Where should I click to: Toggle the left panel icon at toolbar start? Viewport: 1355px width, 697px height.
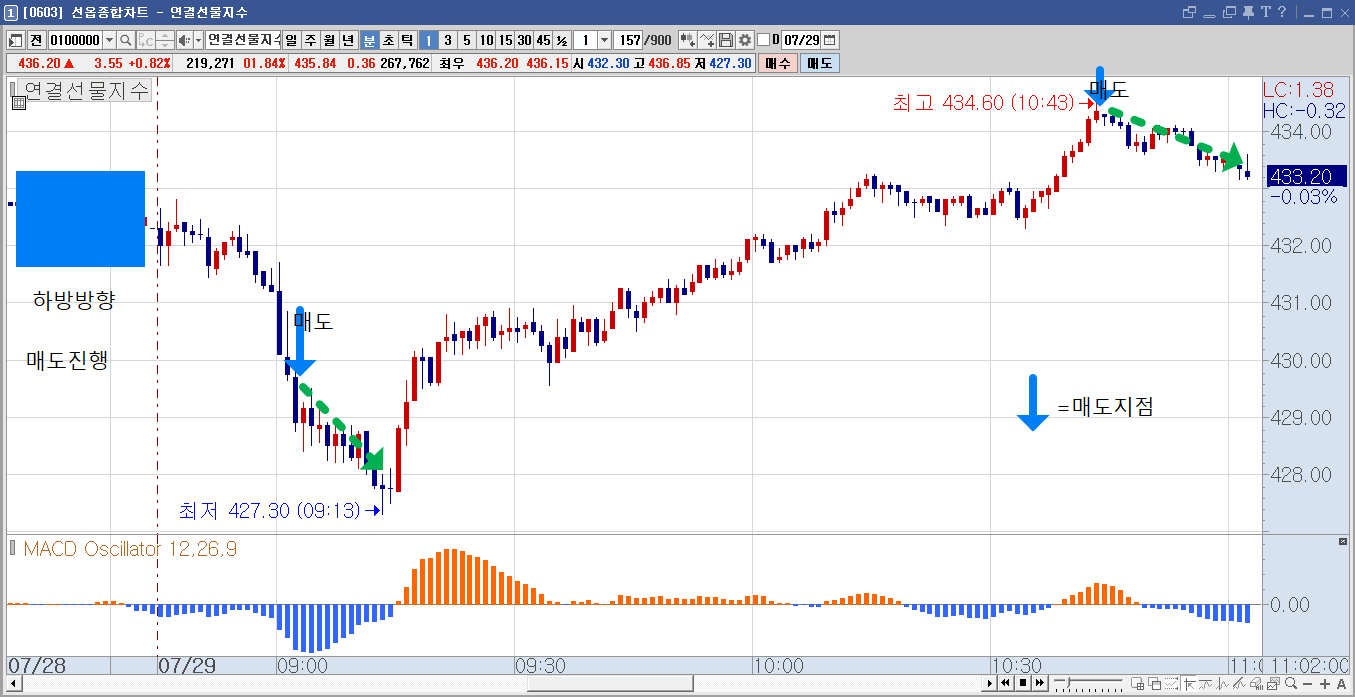tap(16, 40)
